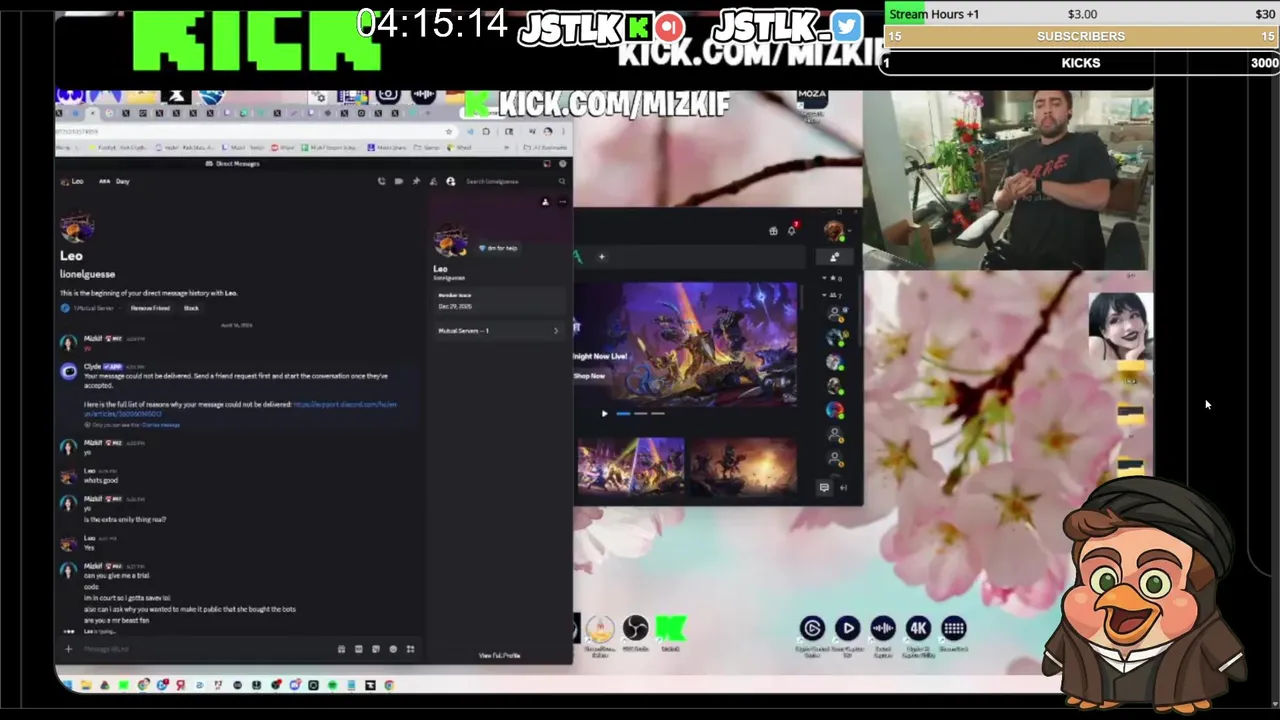This screenshot has height=720, width=1280.
Task: Click the Discord message input box
Action: 205,649
